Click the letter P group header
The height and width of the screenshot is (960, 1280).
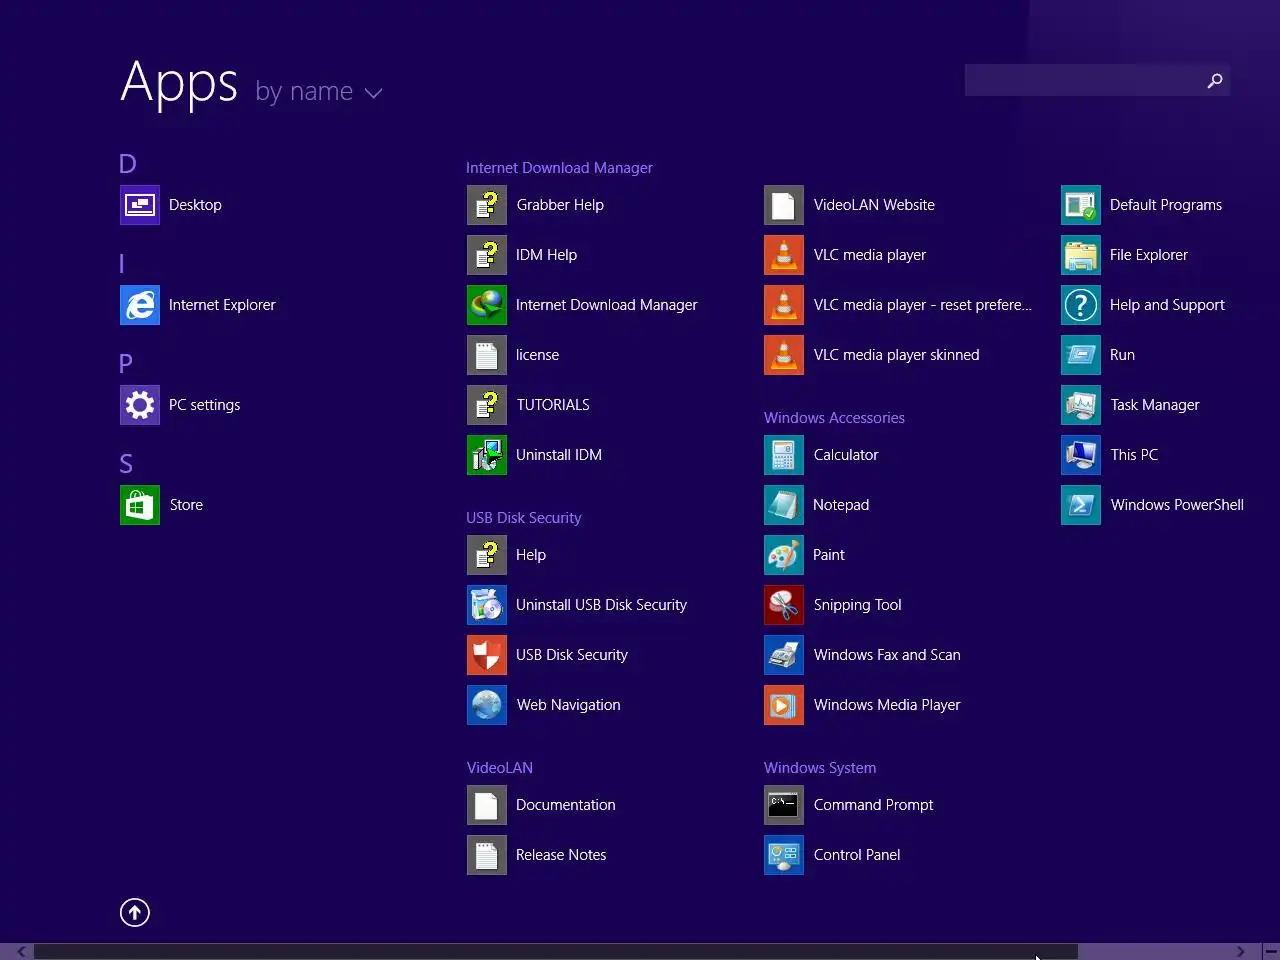[126, 364]
